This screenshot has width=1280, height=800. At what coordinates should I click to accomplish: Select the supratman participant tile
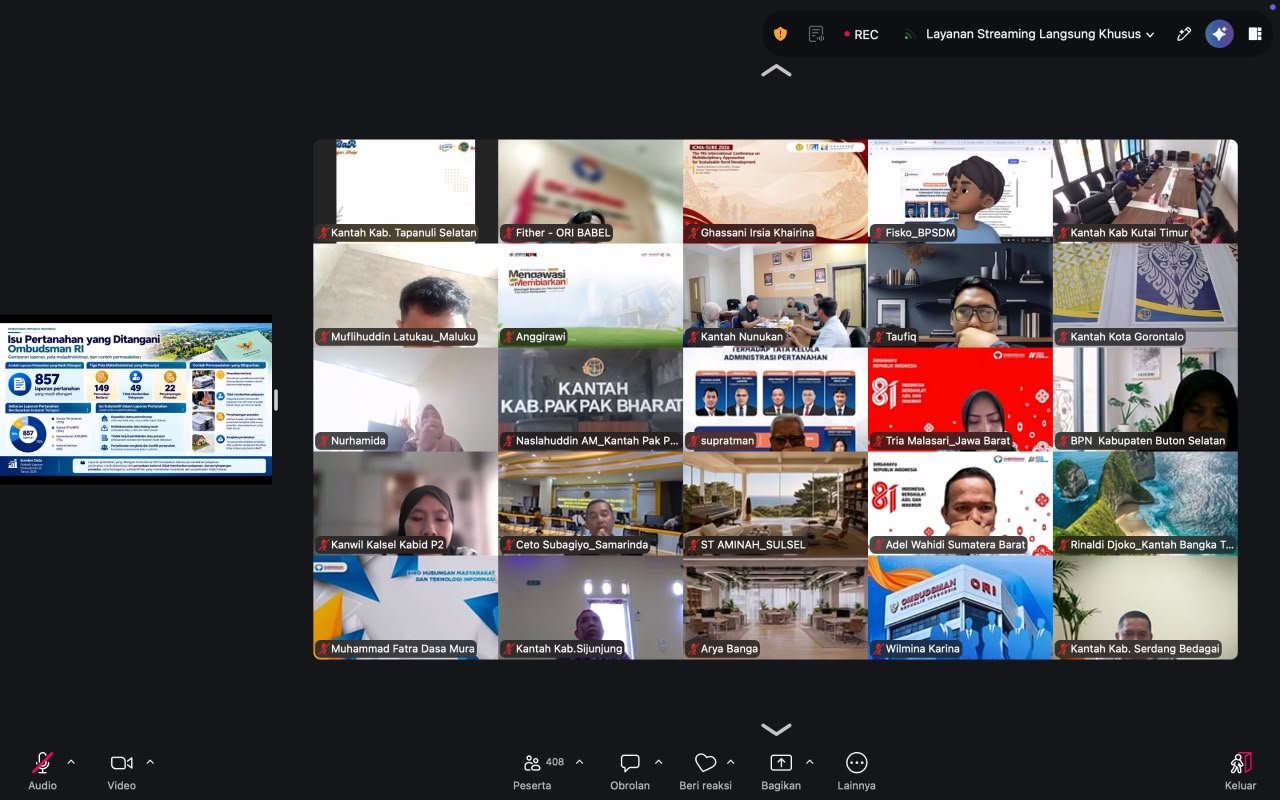coord(775,399)
